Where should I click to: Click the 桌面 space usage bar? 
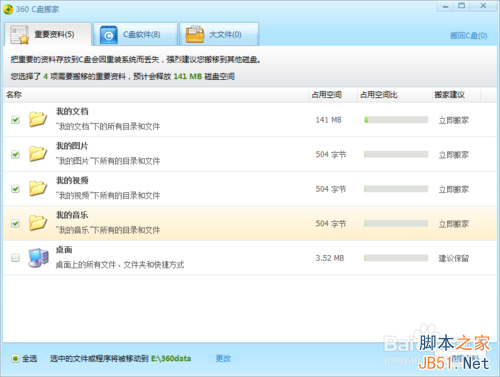click(x=396, y=258)
